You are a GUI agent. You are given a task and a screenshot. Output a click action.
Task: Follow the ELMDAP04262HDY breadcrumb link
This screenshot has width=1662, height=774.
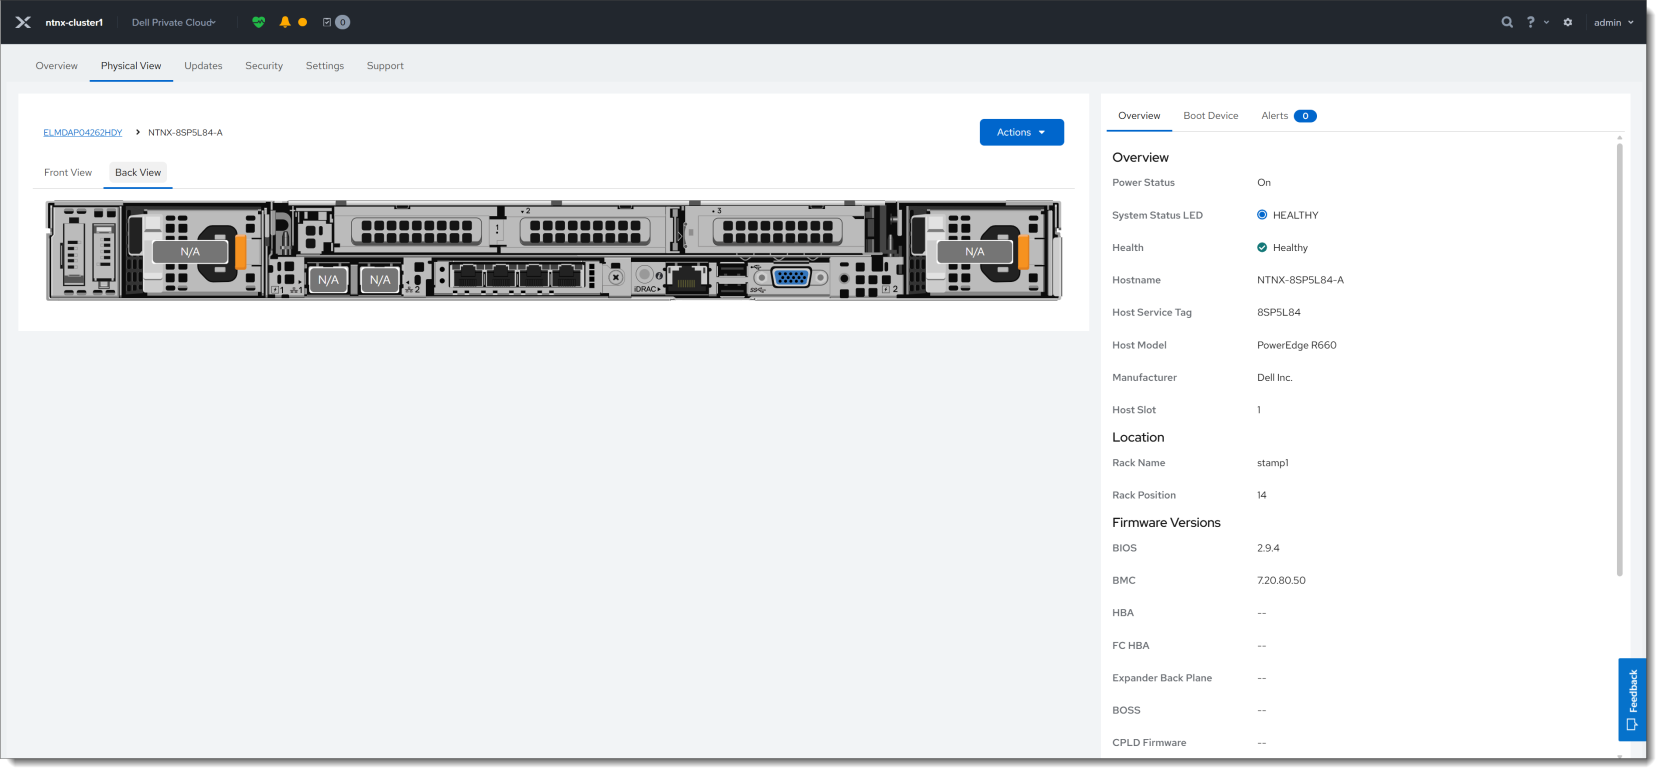point(83,132)
